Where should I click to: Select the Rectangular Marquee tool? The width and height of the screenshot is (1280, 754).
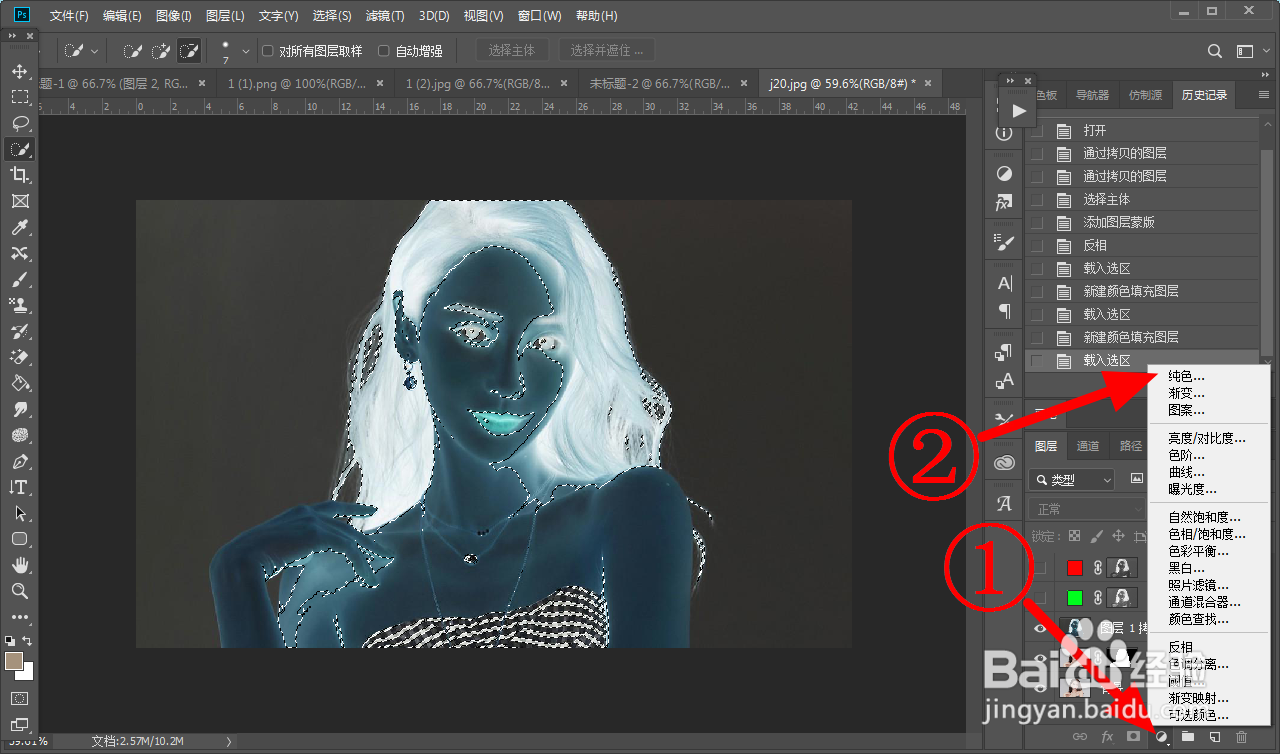click(x=19, y=98)
